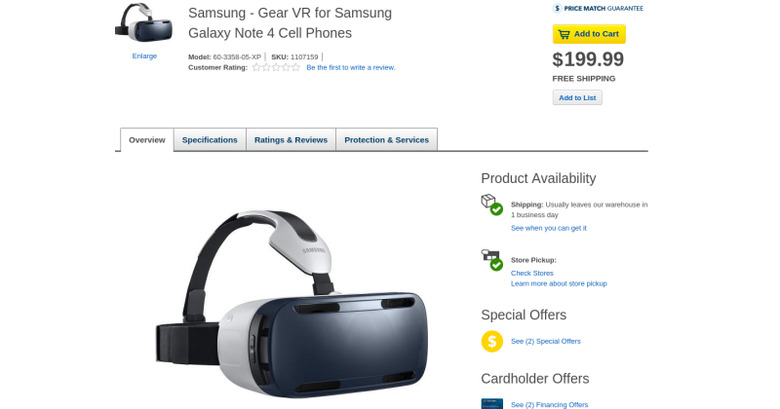Click the Enlarge link under thumbnail
The image size is (780, 409).
144,56
